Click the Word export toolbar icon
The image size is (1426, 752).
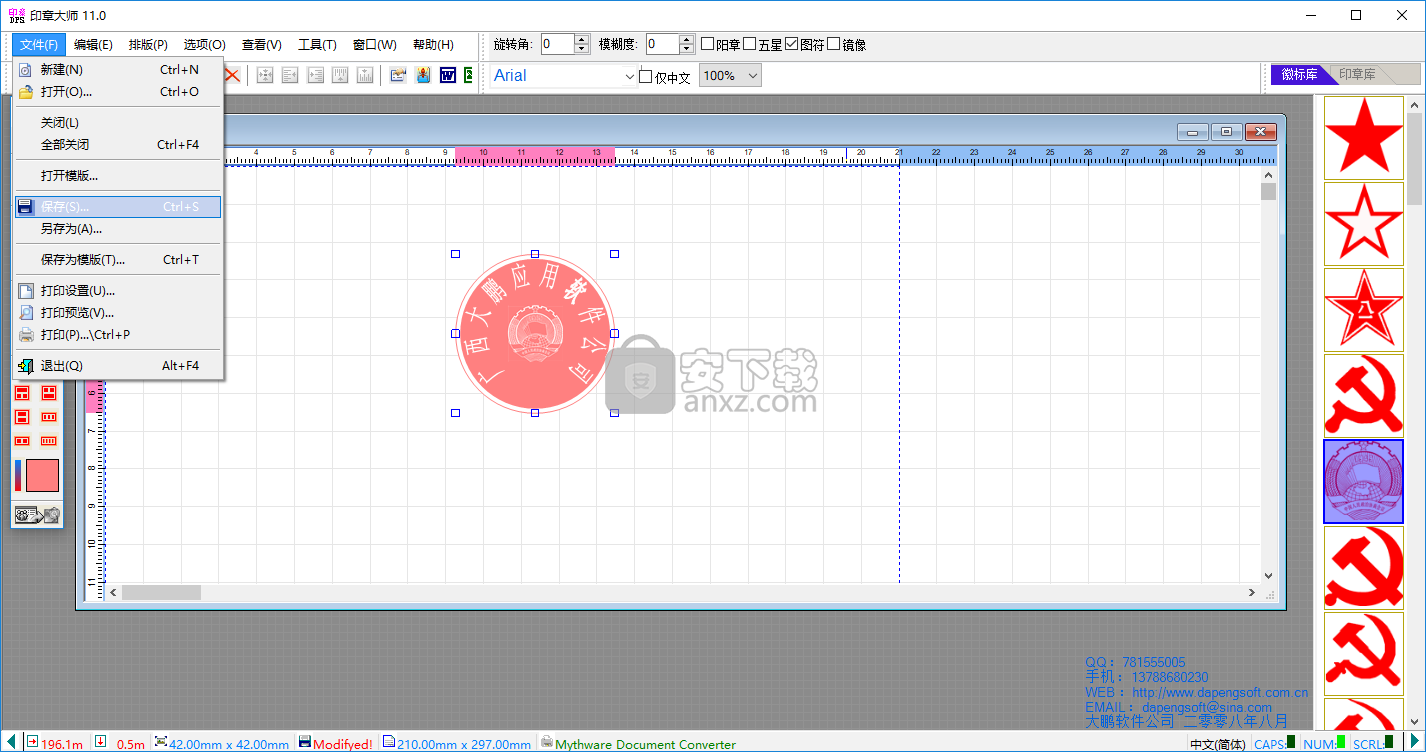(x=448, y=75)
